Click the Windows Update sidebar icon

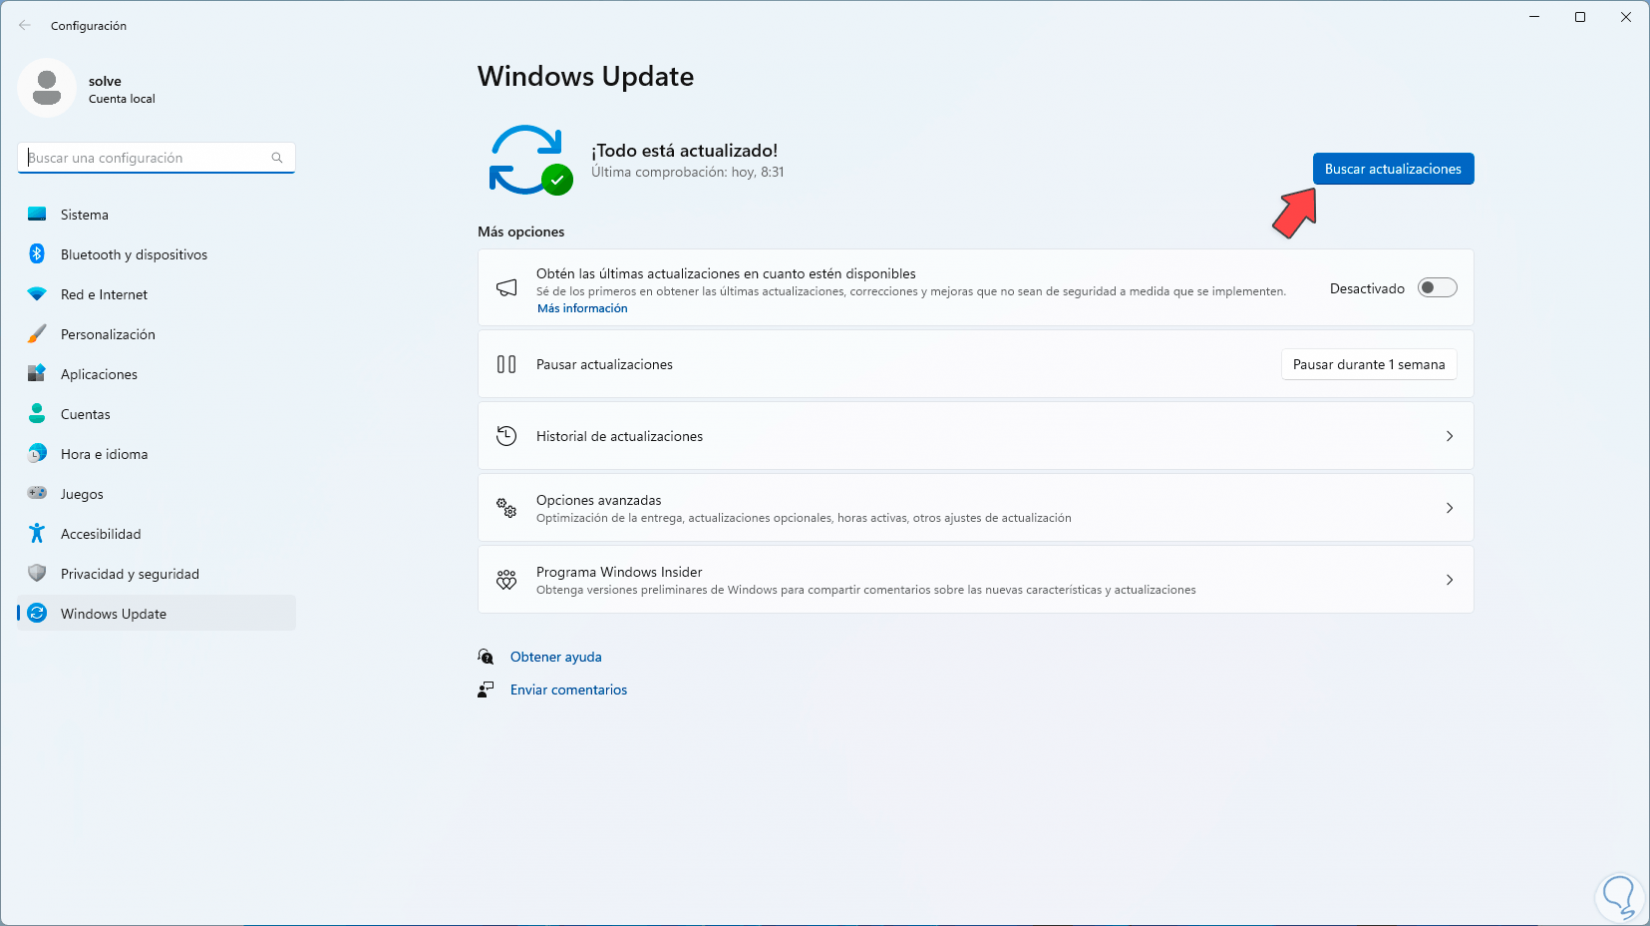click(x=37, y=613)
